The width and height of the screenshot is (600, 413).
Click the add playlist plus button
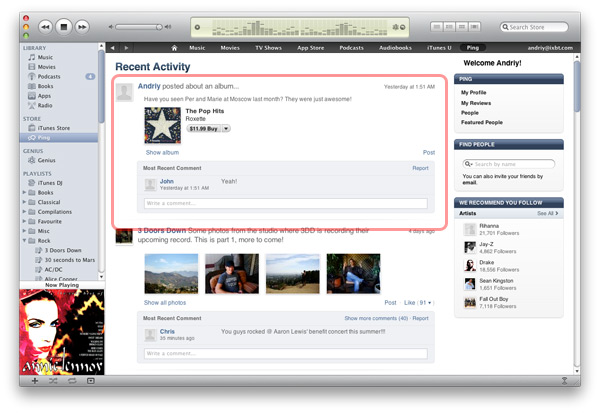click(35, 381)
